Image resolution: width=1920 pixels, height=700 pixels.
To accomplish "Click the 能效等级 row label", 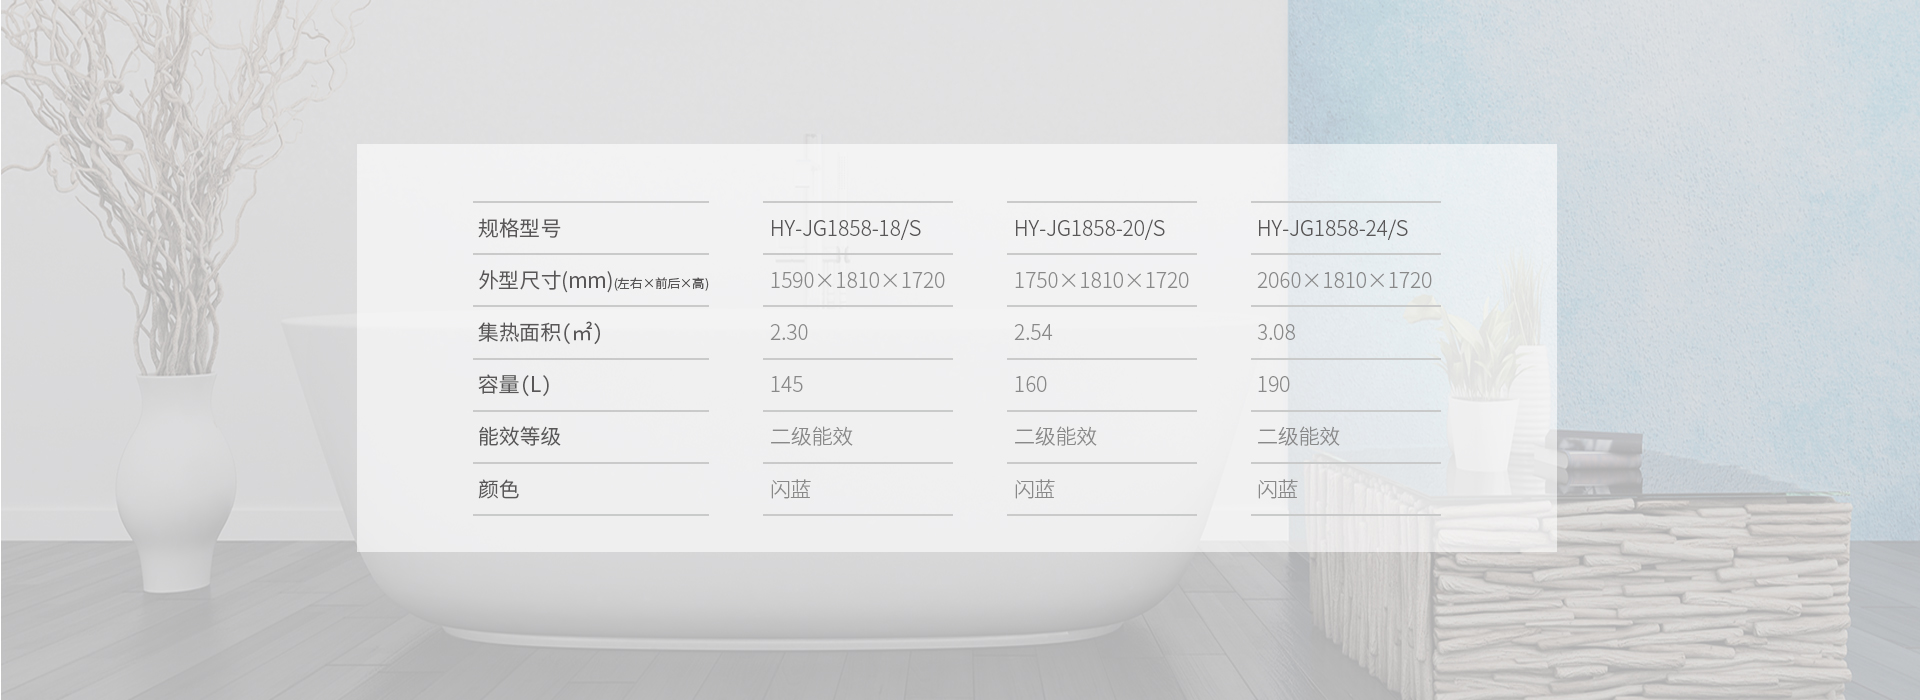I will pos(519,436).
